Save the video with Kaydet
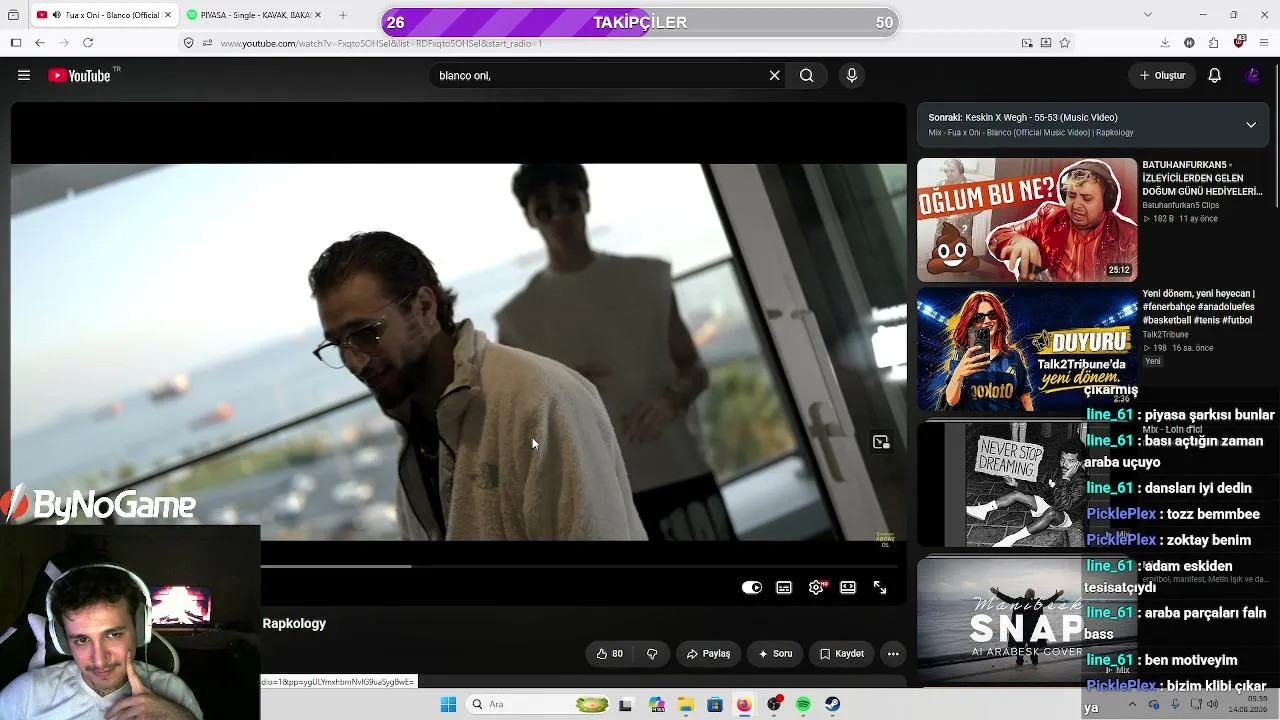This screenshot has height=720, width=1280. tap(842, 654)
